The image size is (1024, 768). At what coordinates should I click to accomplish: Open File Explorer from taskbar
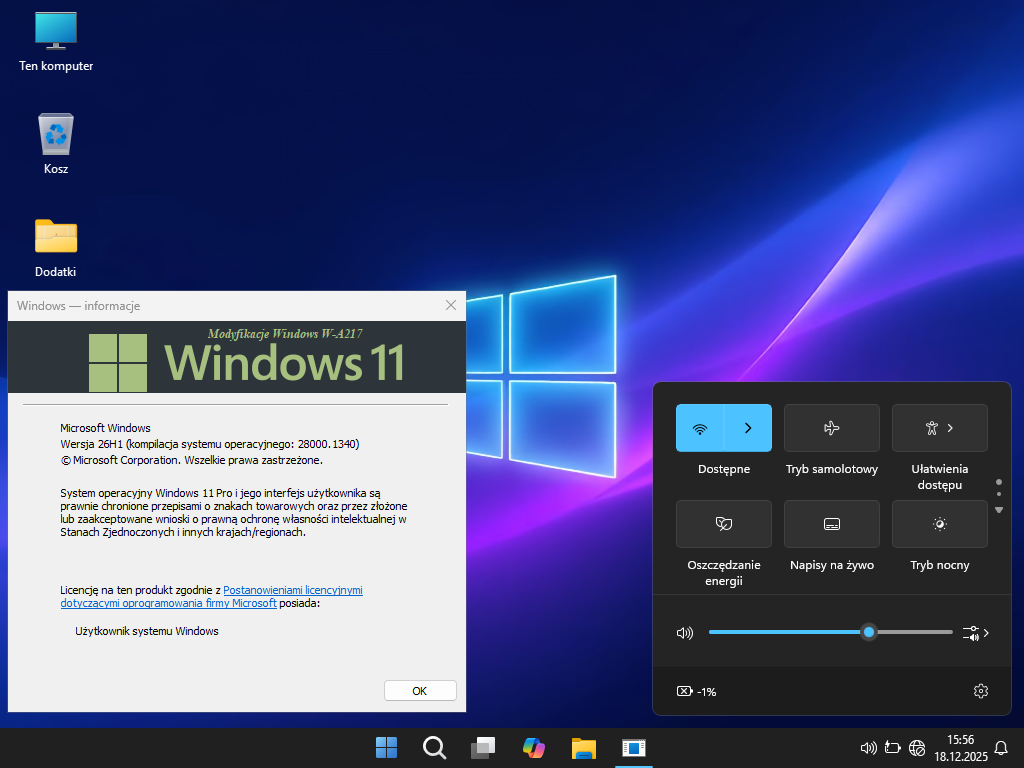583,747
